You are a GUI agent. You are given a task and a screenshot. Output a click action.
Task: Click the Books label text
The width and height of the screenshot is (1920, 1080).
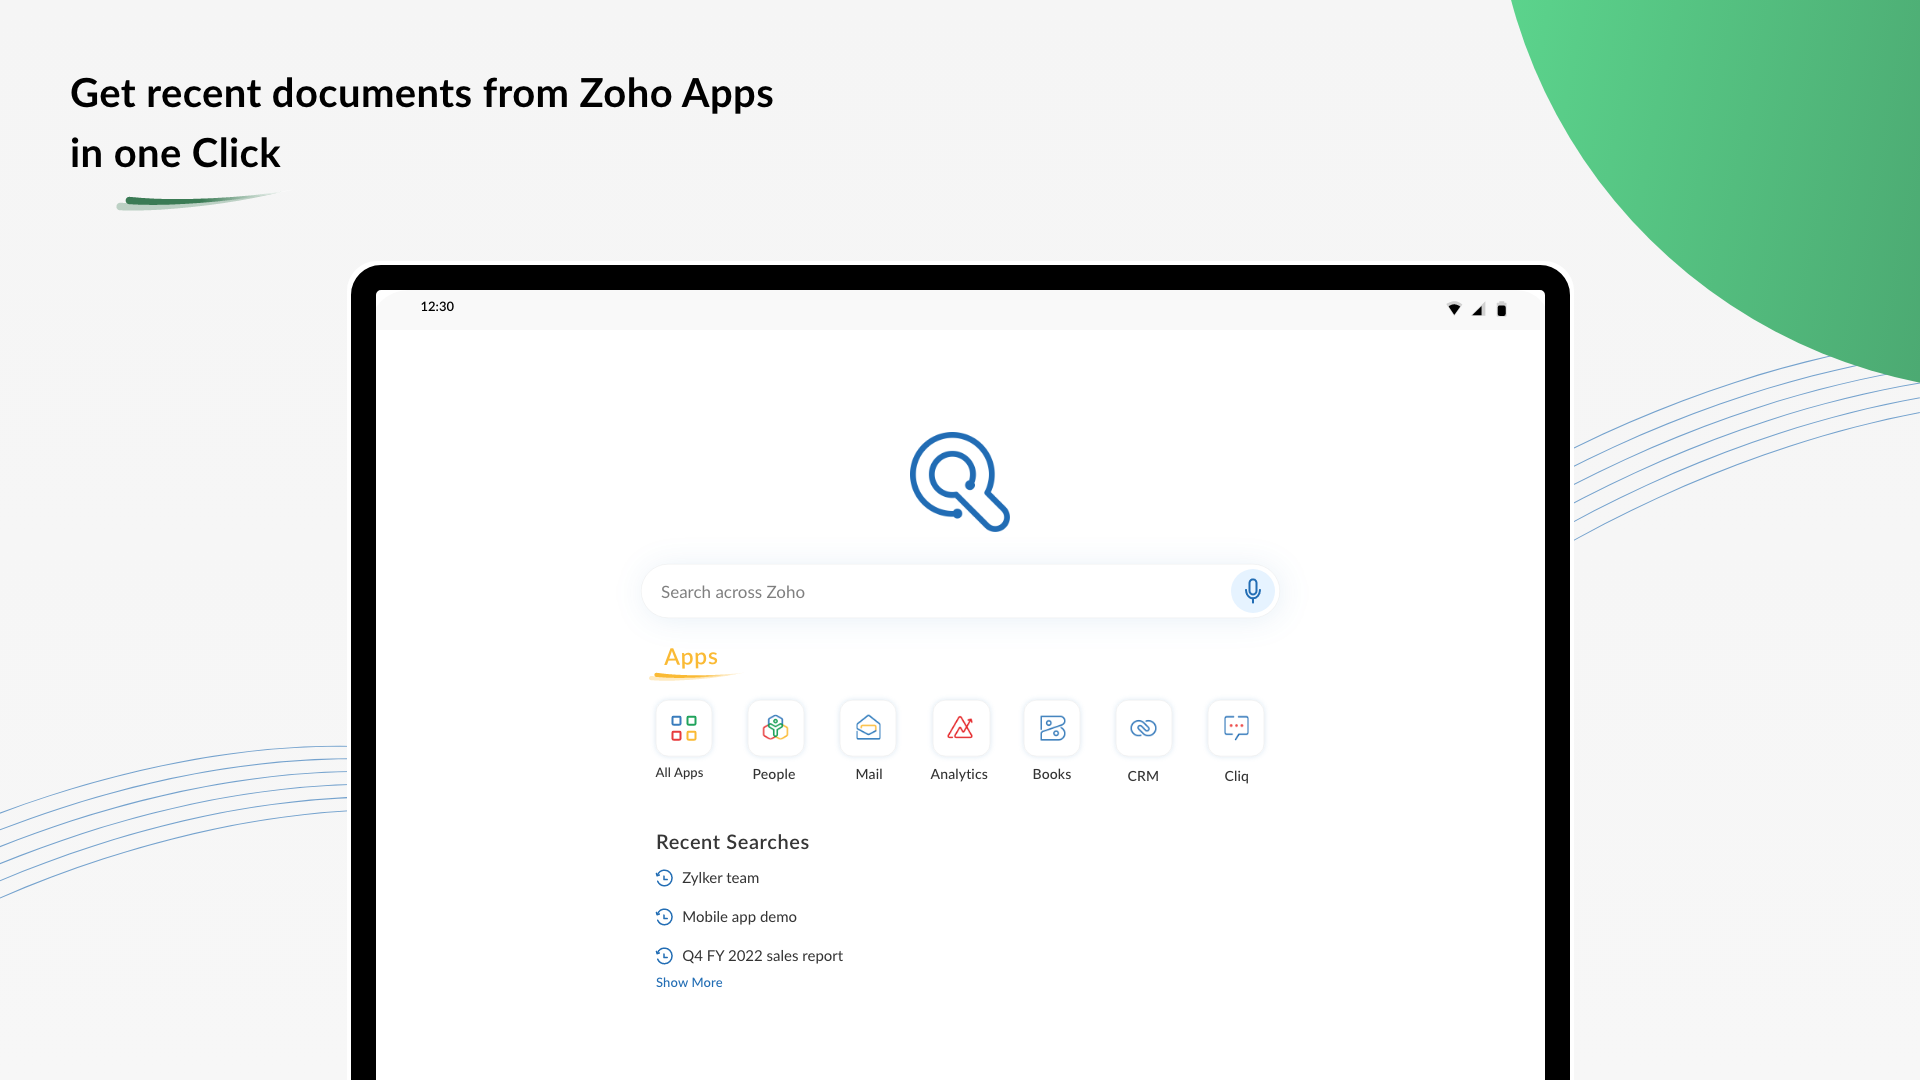[1052, 775]
